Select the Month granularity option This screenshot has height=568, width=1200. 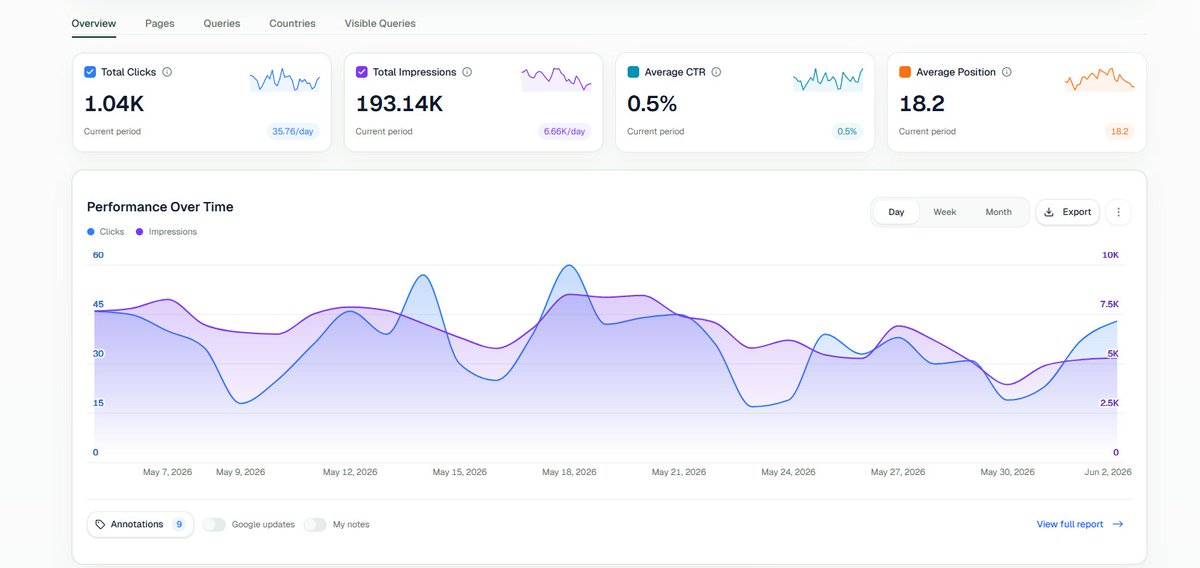tap(998, 212)
